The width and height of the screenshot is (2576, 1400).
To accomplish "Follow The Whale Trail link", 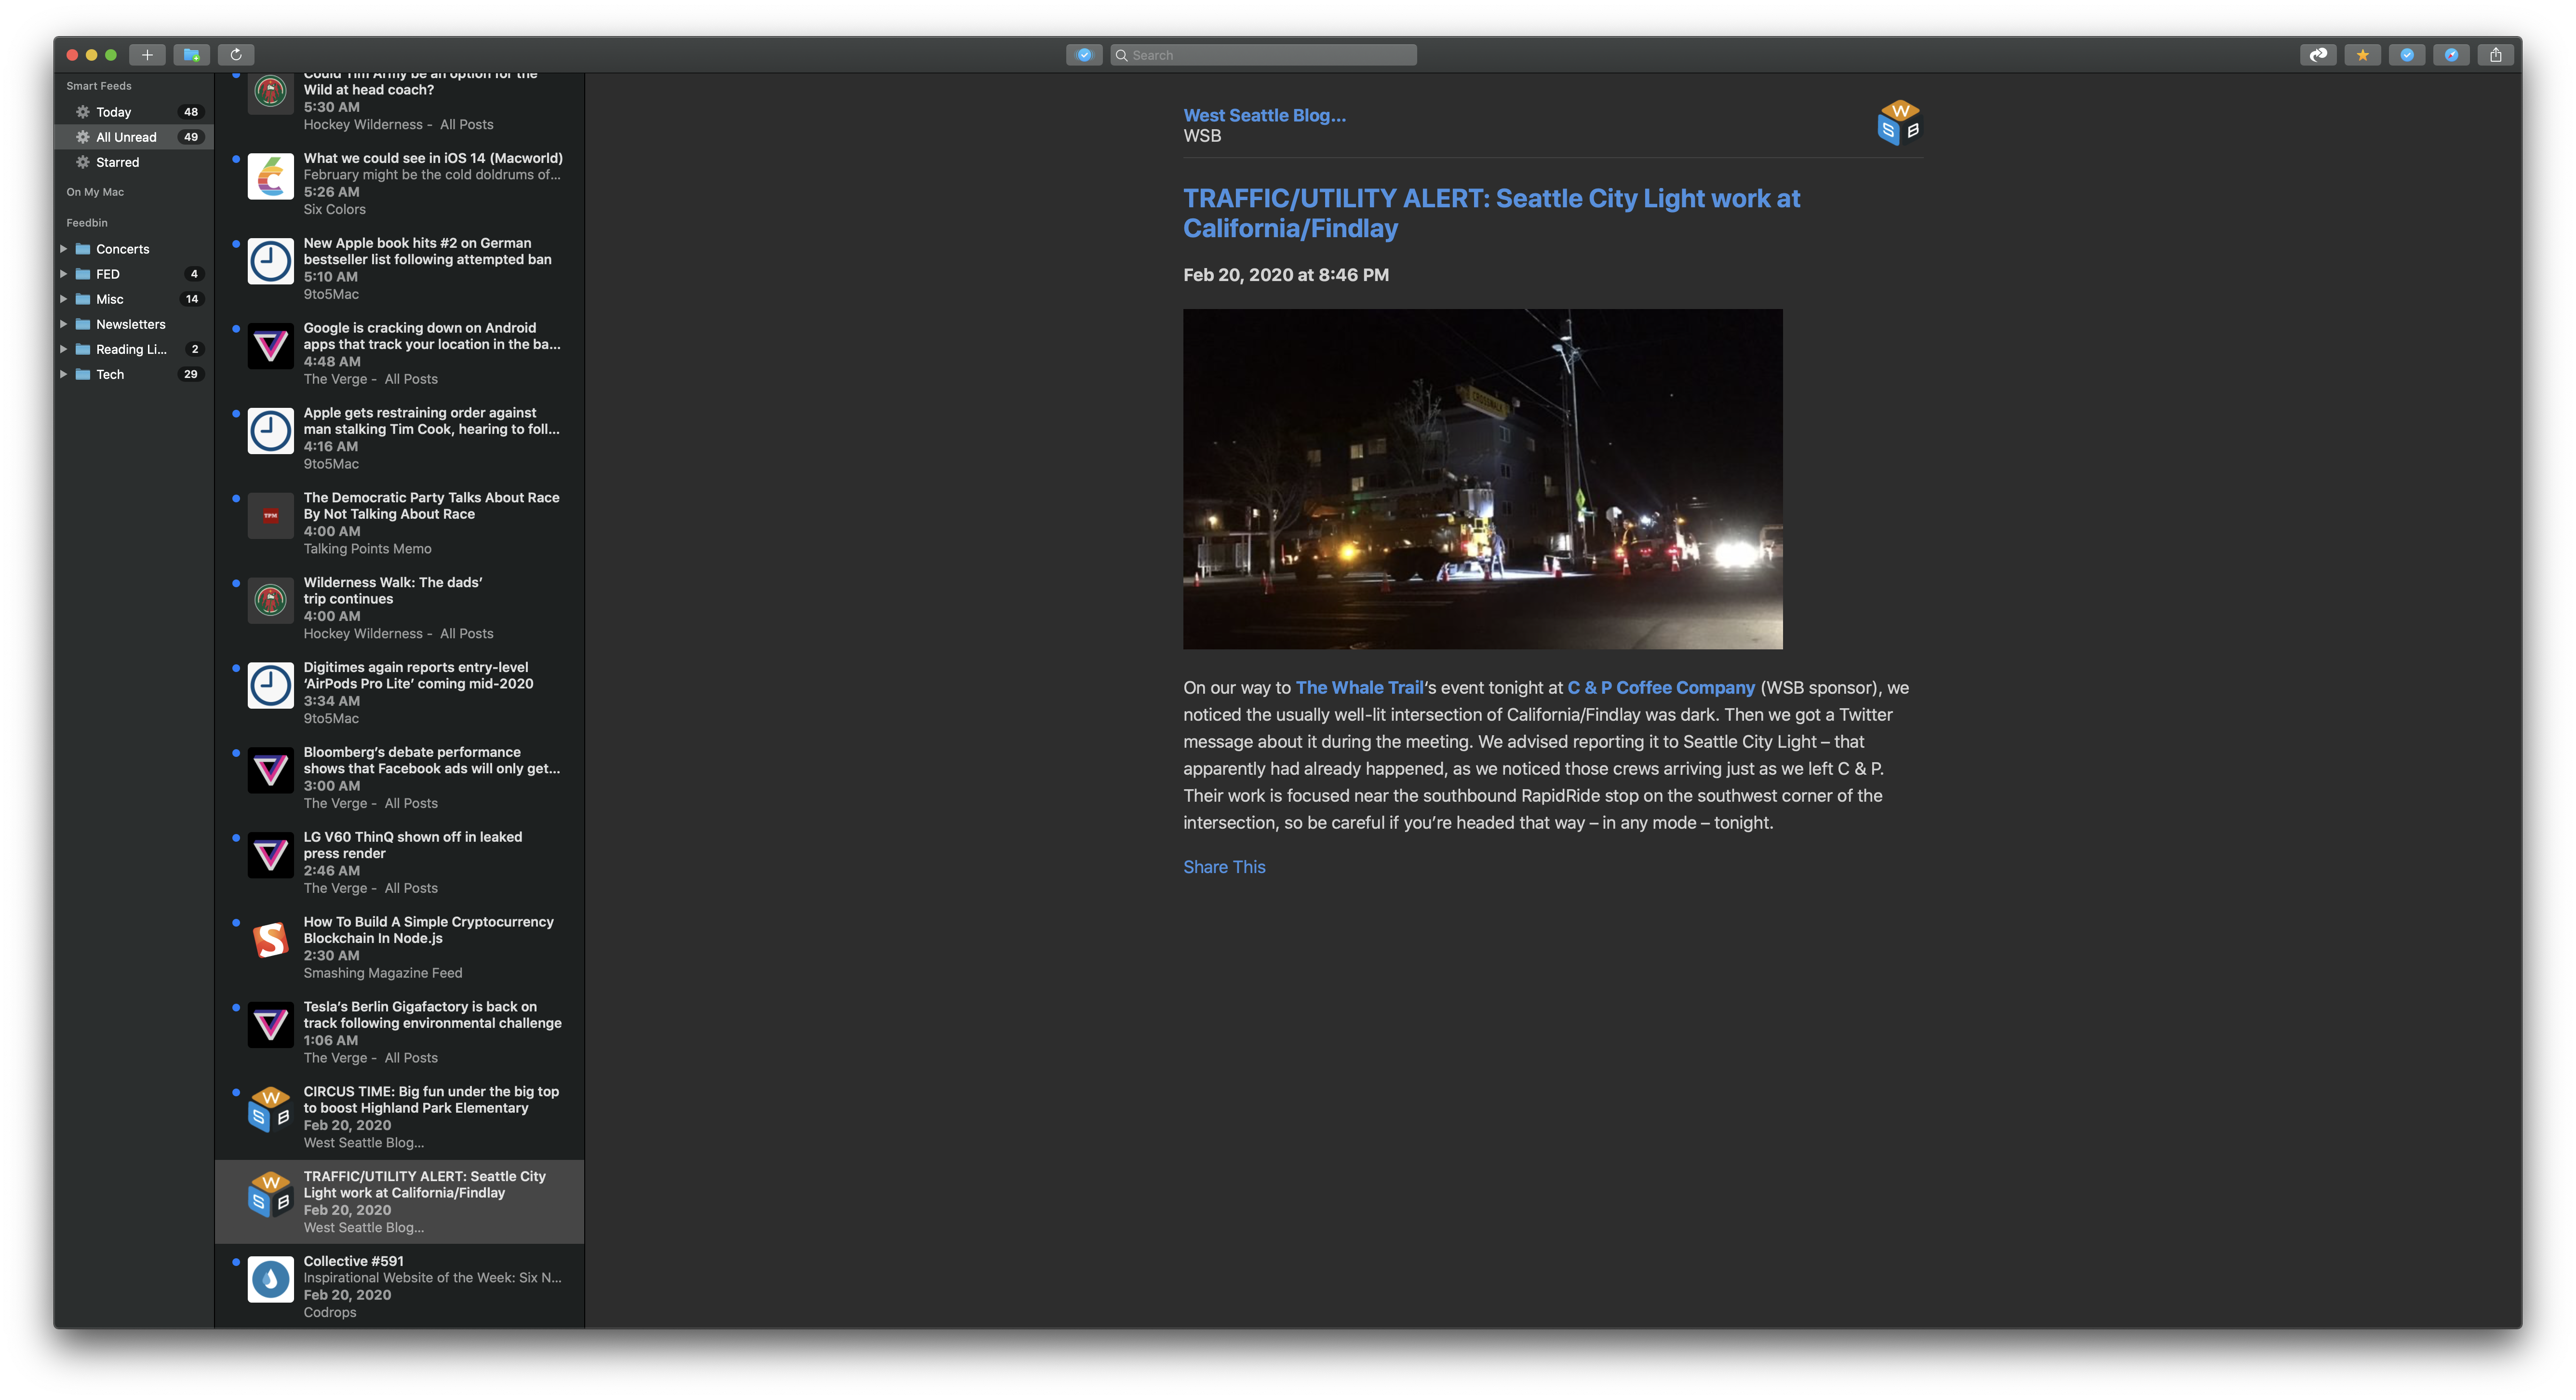I will point(1359,688).
